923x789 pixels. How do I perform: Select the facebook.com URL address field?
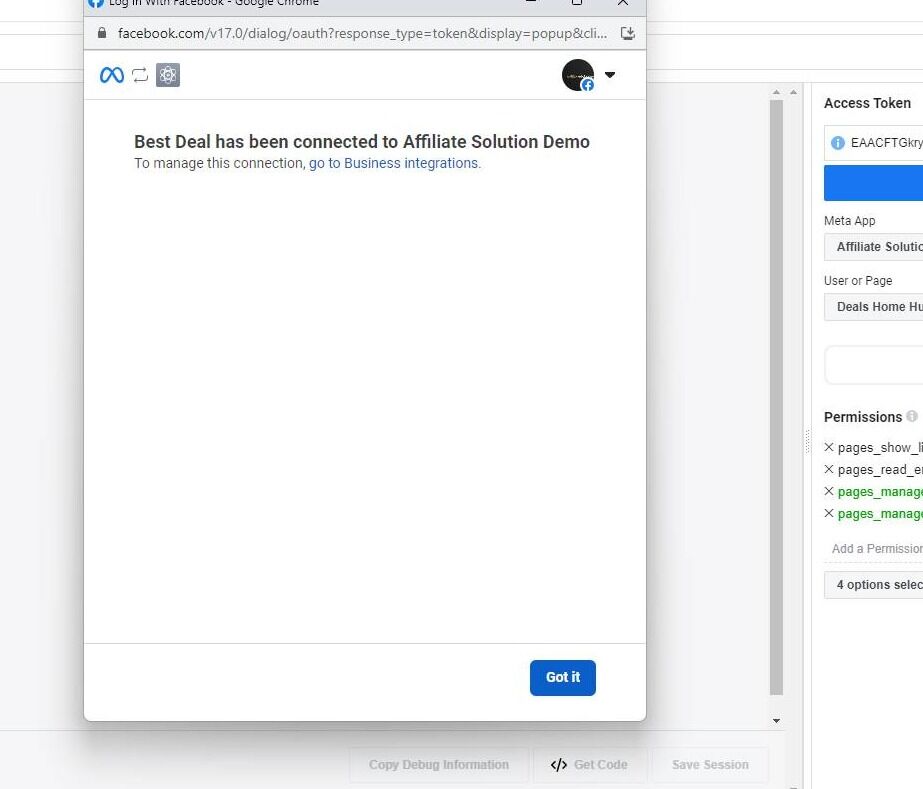(x=362, y=33)
